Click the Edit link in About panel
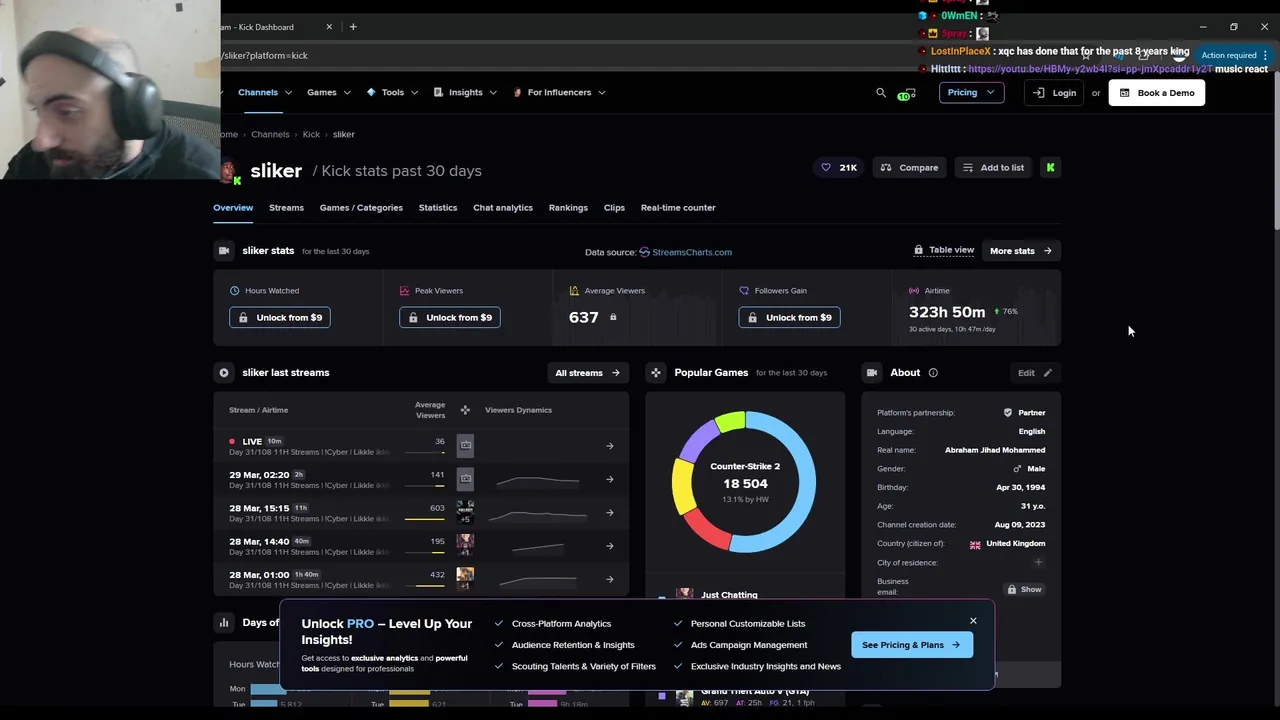This screenshot has width=1280, height=720. click(1035, 373)
